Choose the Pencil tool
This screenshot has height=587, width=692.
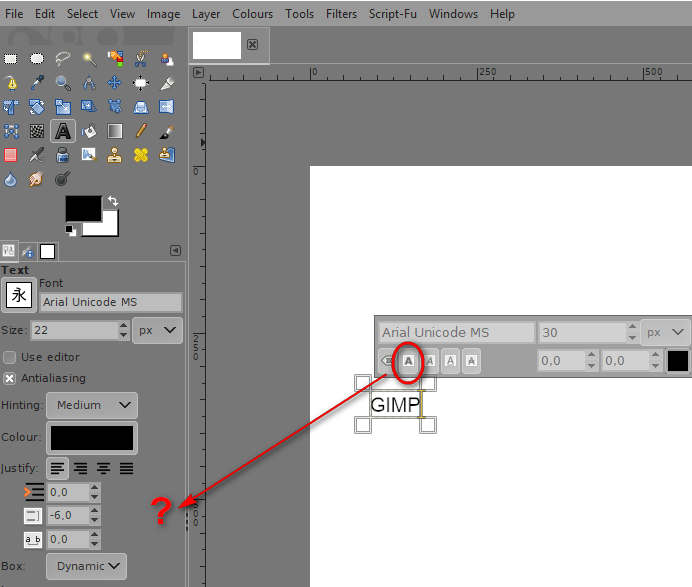(x=140, y=131)
